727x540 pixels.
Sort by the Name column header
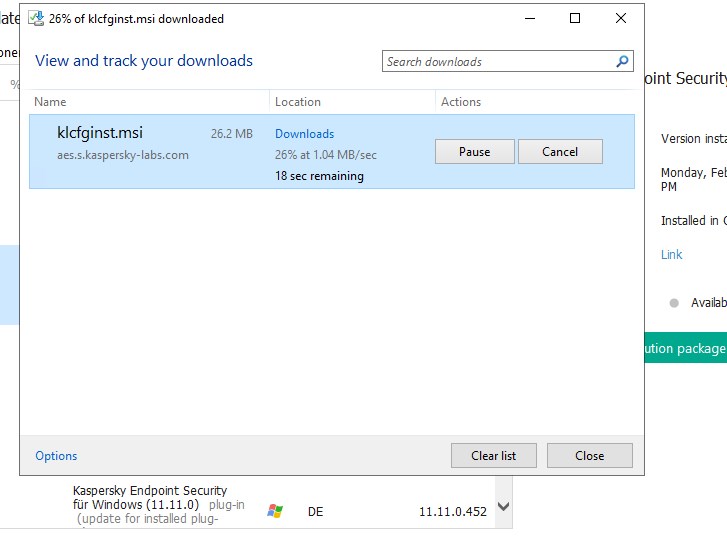tap(50, 102)
